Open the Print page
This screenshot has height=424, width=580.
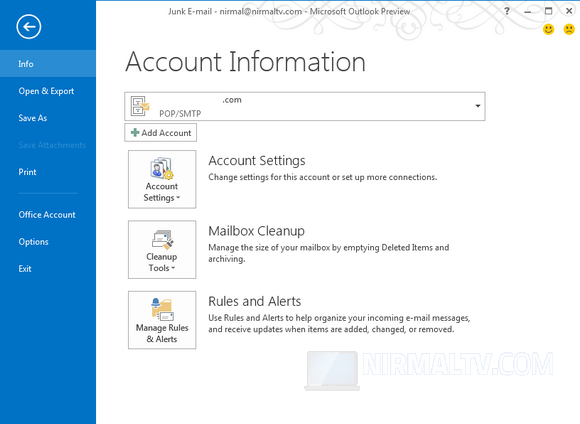pos(27,172)
